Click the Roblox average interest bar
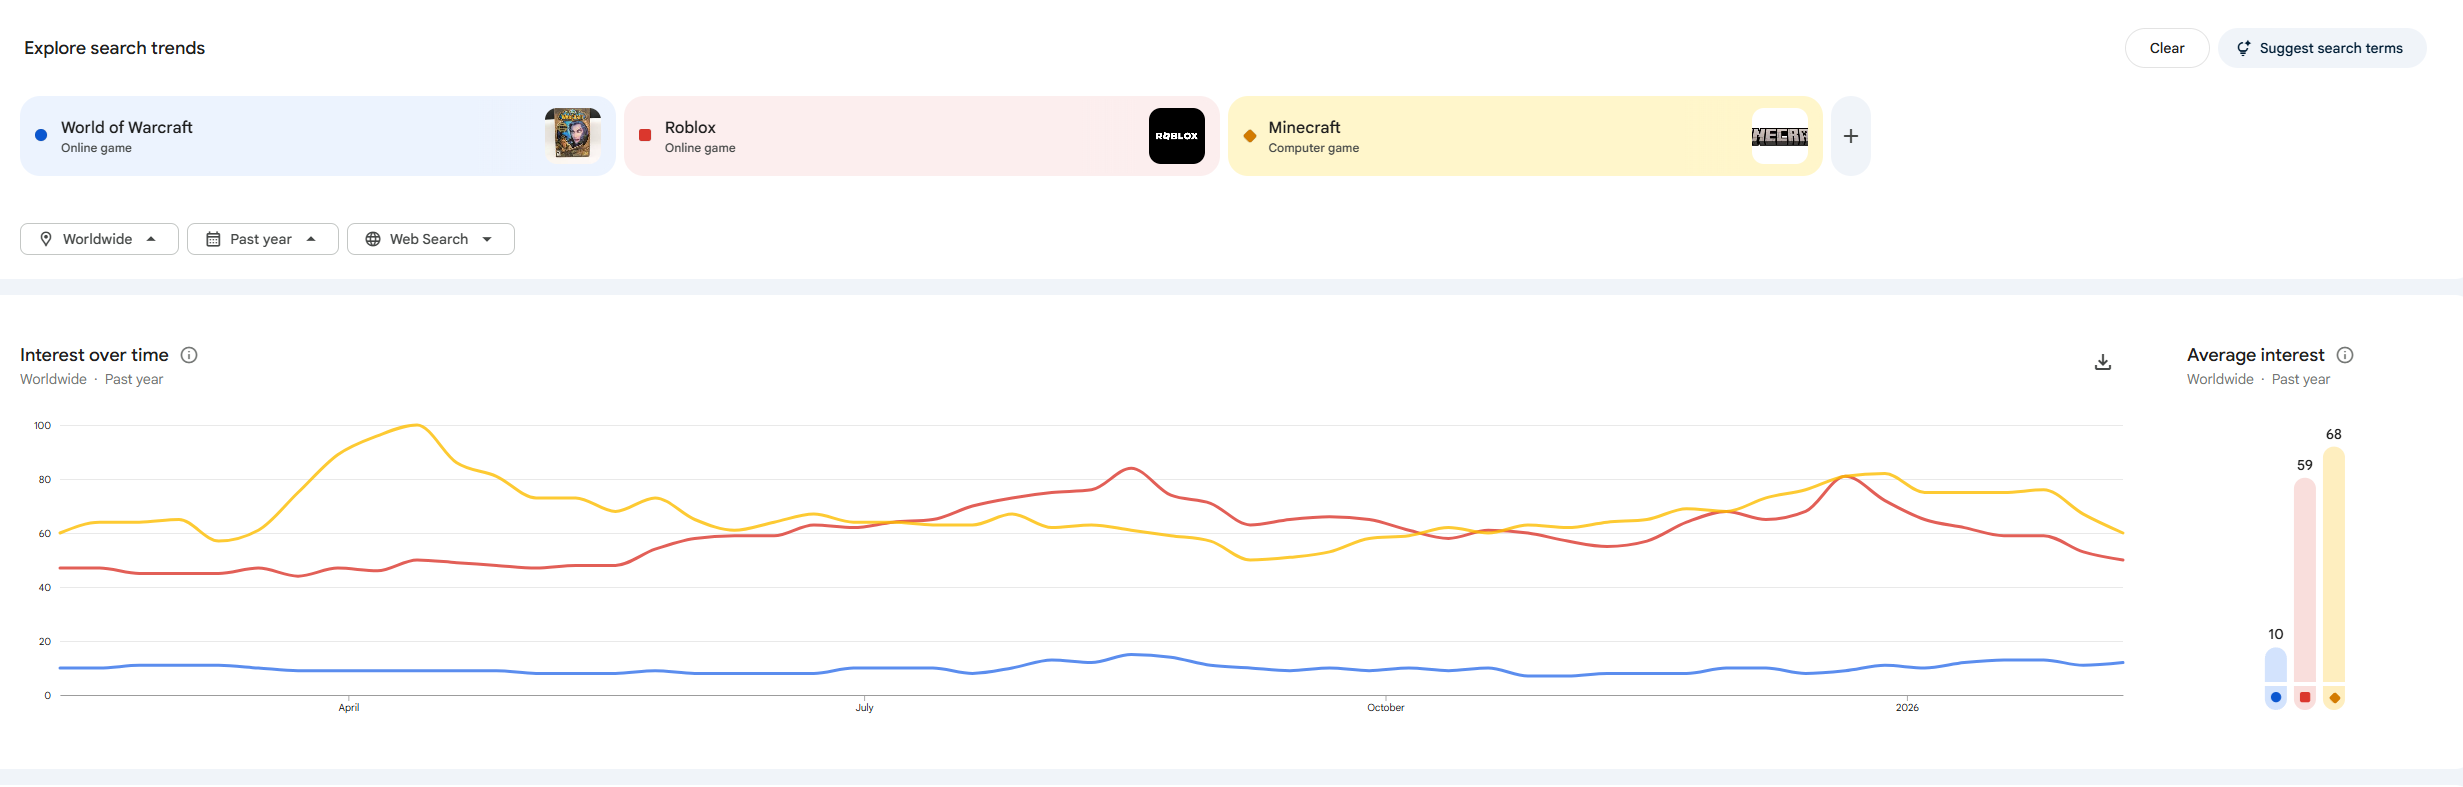 click(x=2305, y=580)
